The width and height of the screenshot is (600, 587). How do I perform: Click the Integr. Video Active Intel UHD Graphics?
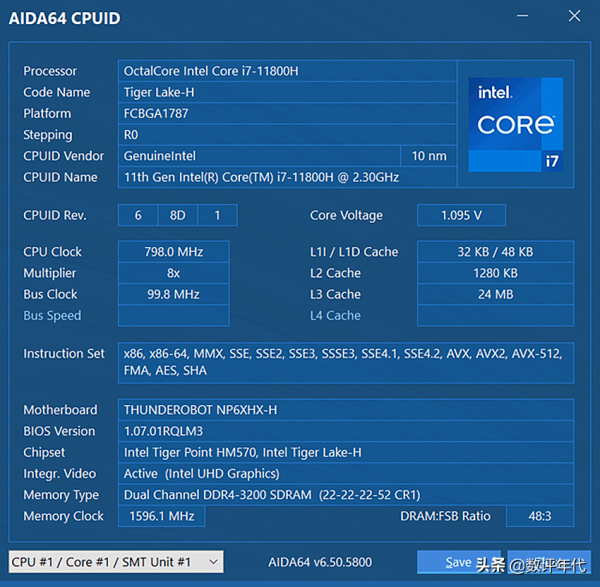[x=346, y=474]
